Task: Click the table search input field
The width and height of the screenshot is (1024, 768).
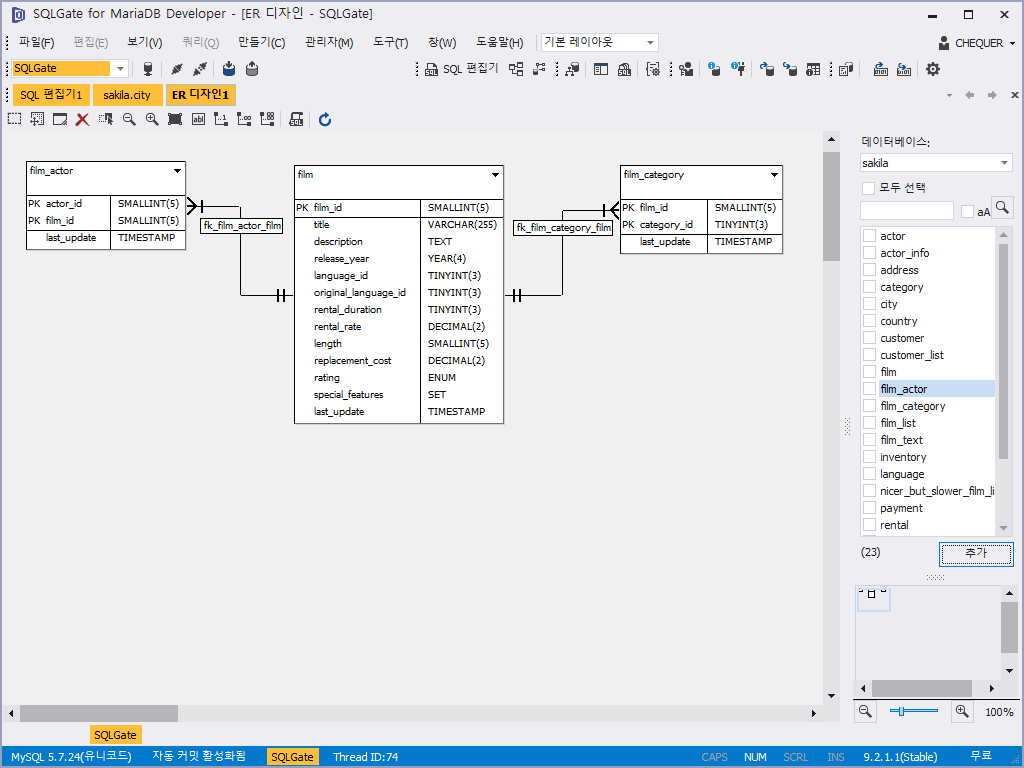Action: tap(906, 210)
